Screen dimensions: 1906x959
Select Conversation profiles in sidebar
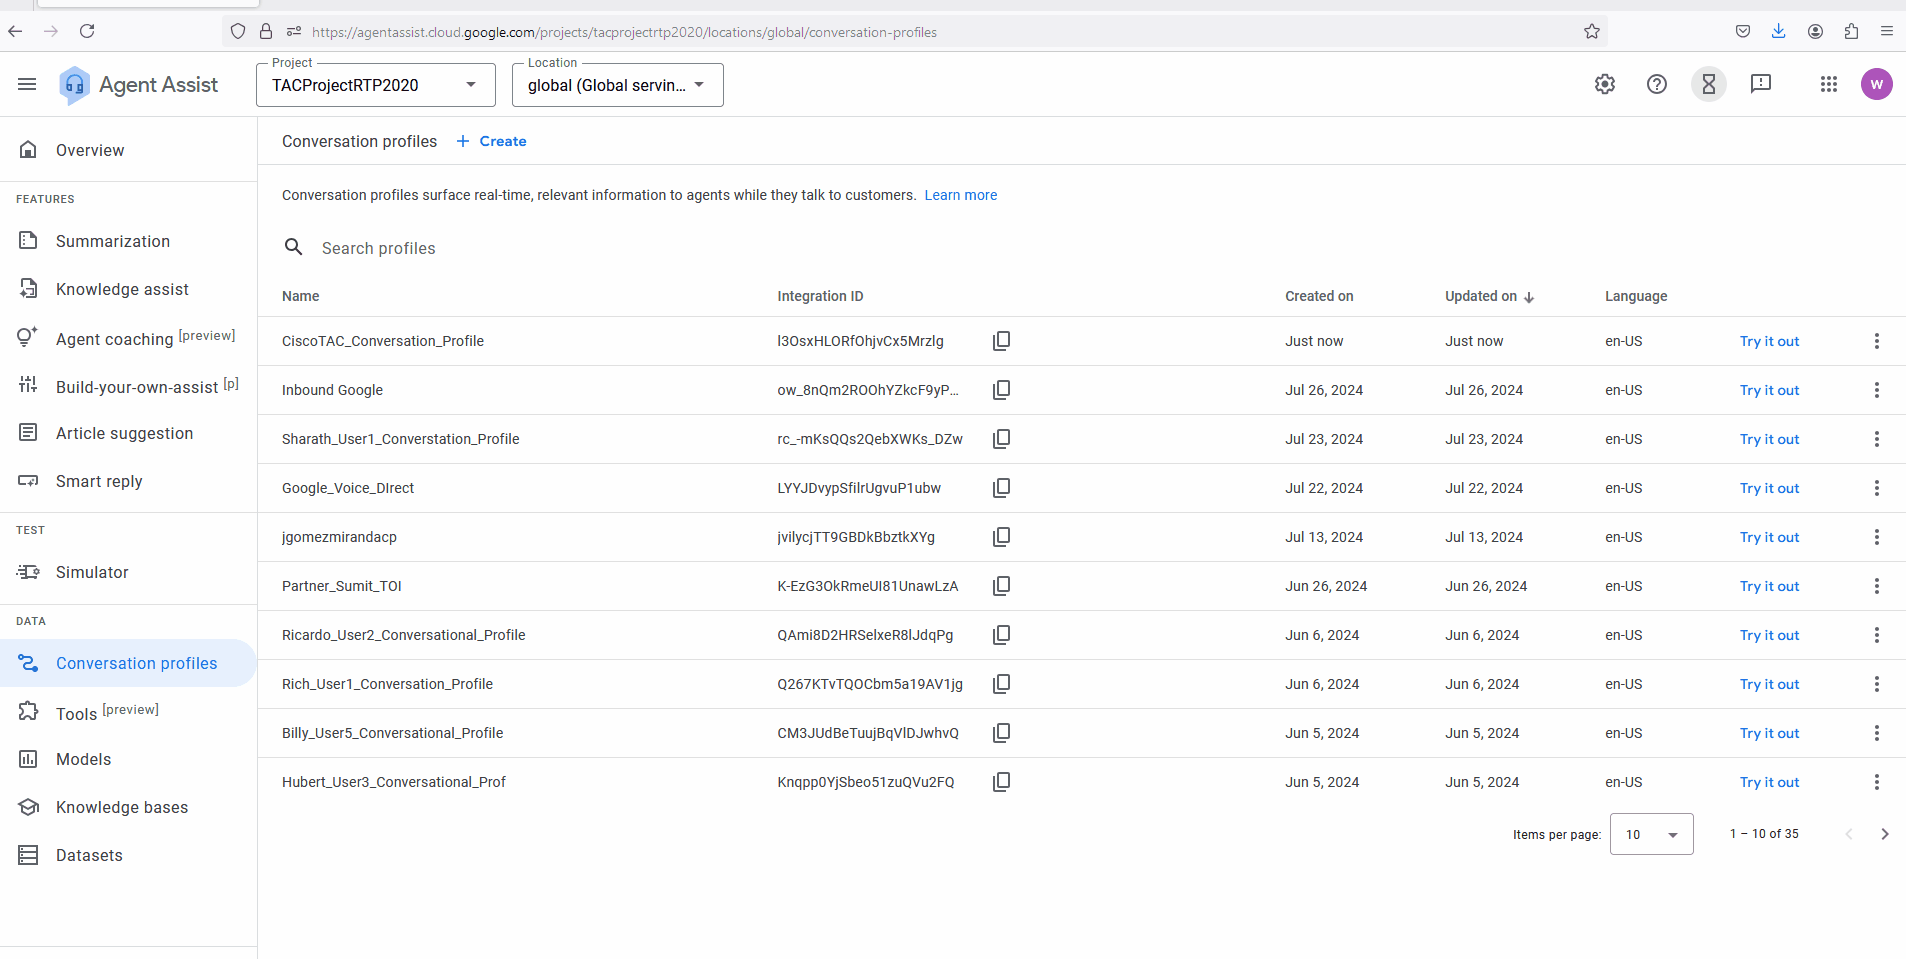(128, 663)
